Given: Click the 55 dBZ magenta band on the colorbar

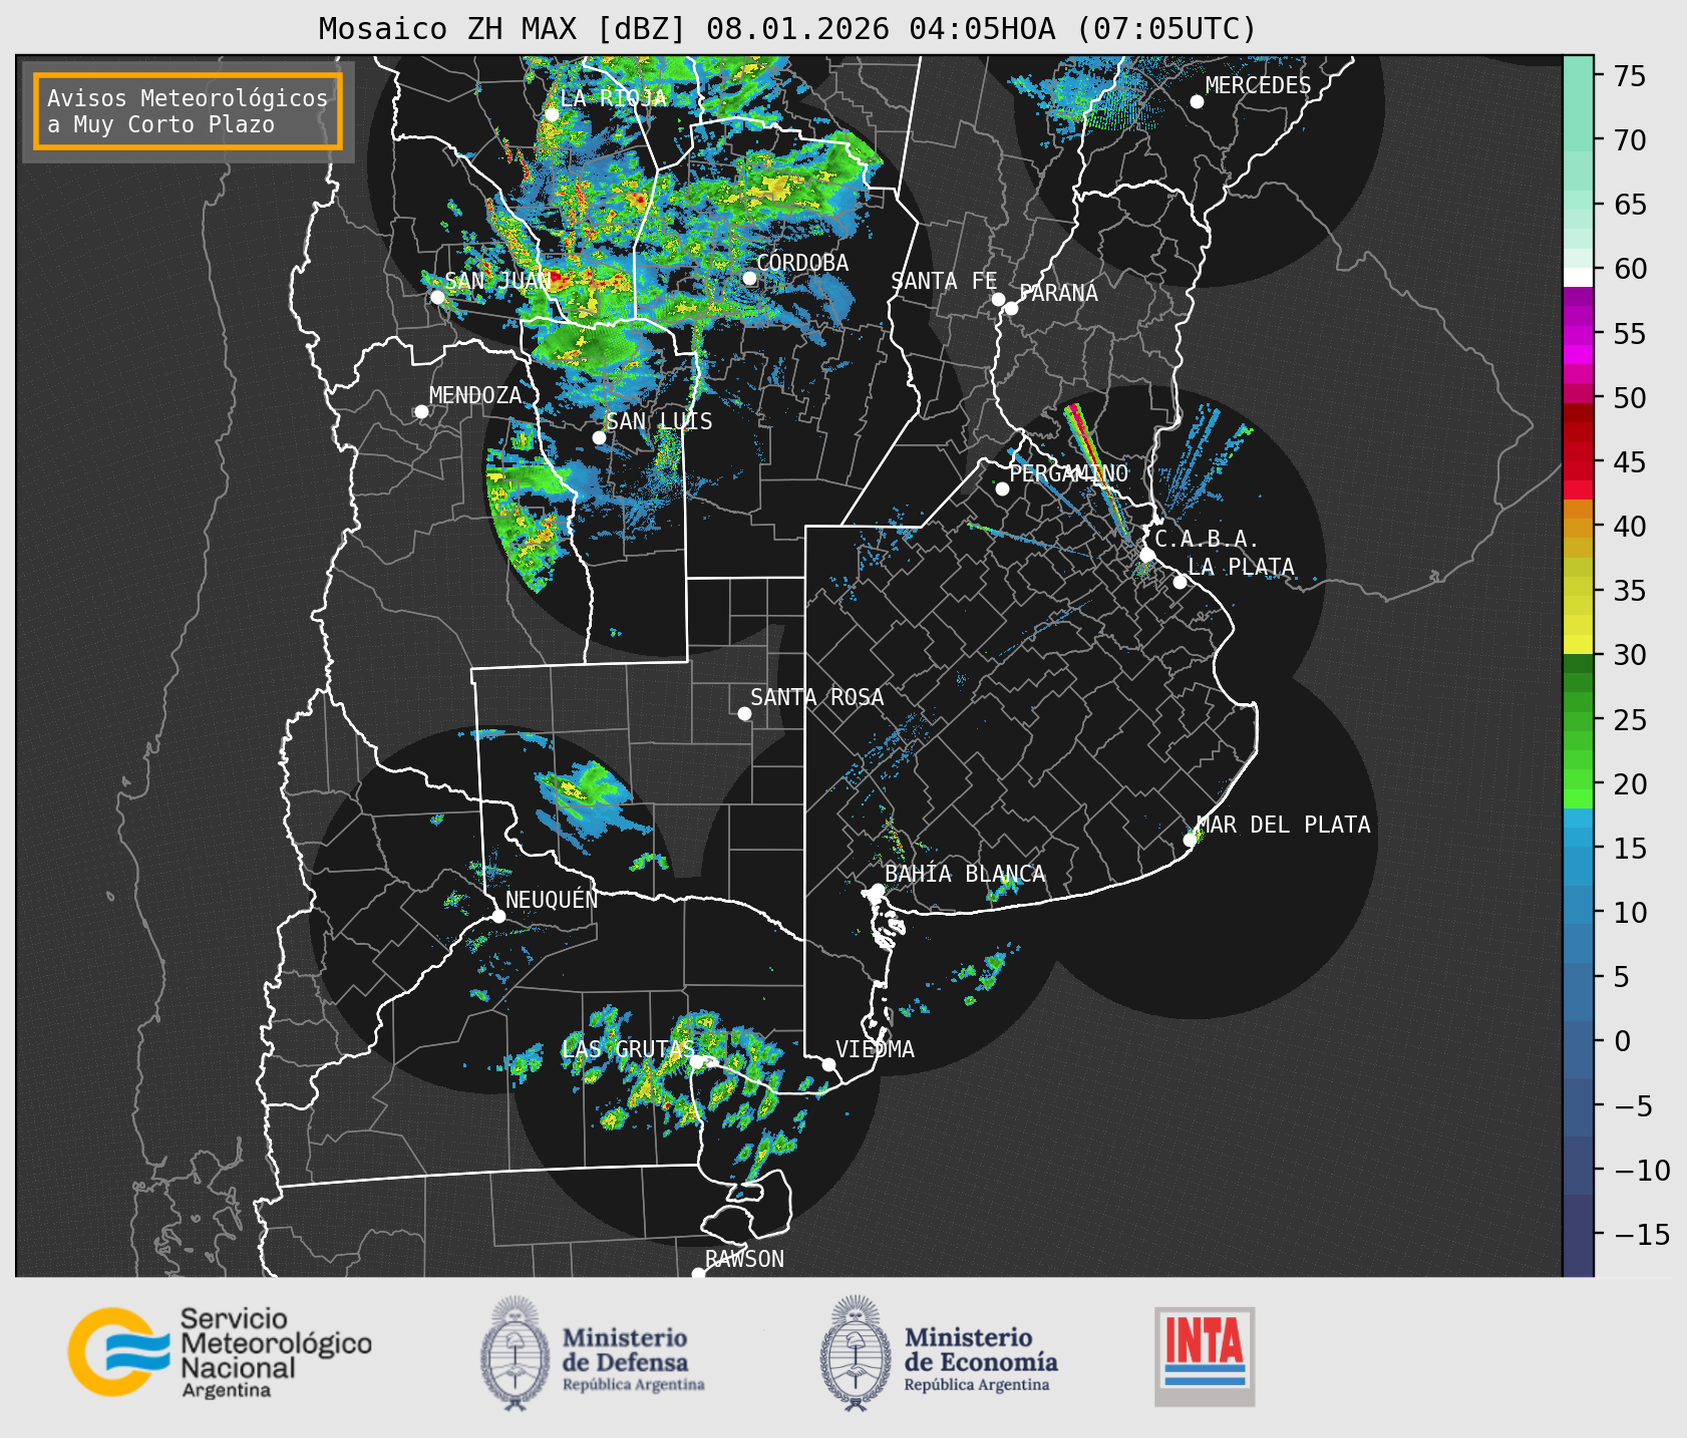Looking at the screenshot, I should 1578,334.
